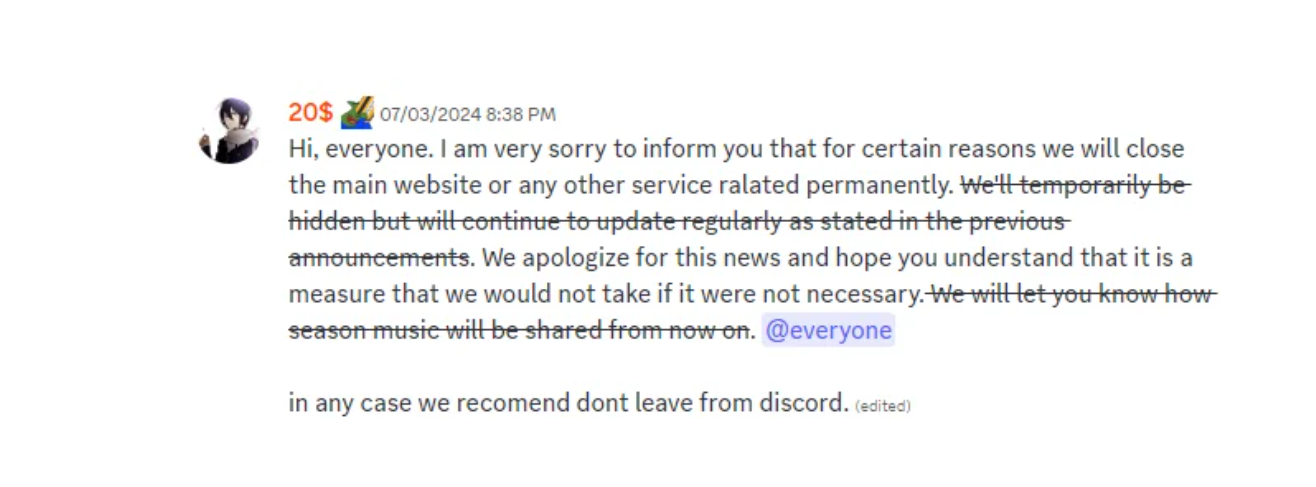Click the struck-through word "announcements"
This screenshot has width=1316, height=487.
[379, 257]
